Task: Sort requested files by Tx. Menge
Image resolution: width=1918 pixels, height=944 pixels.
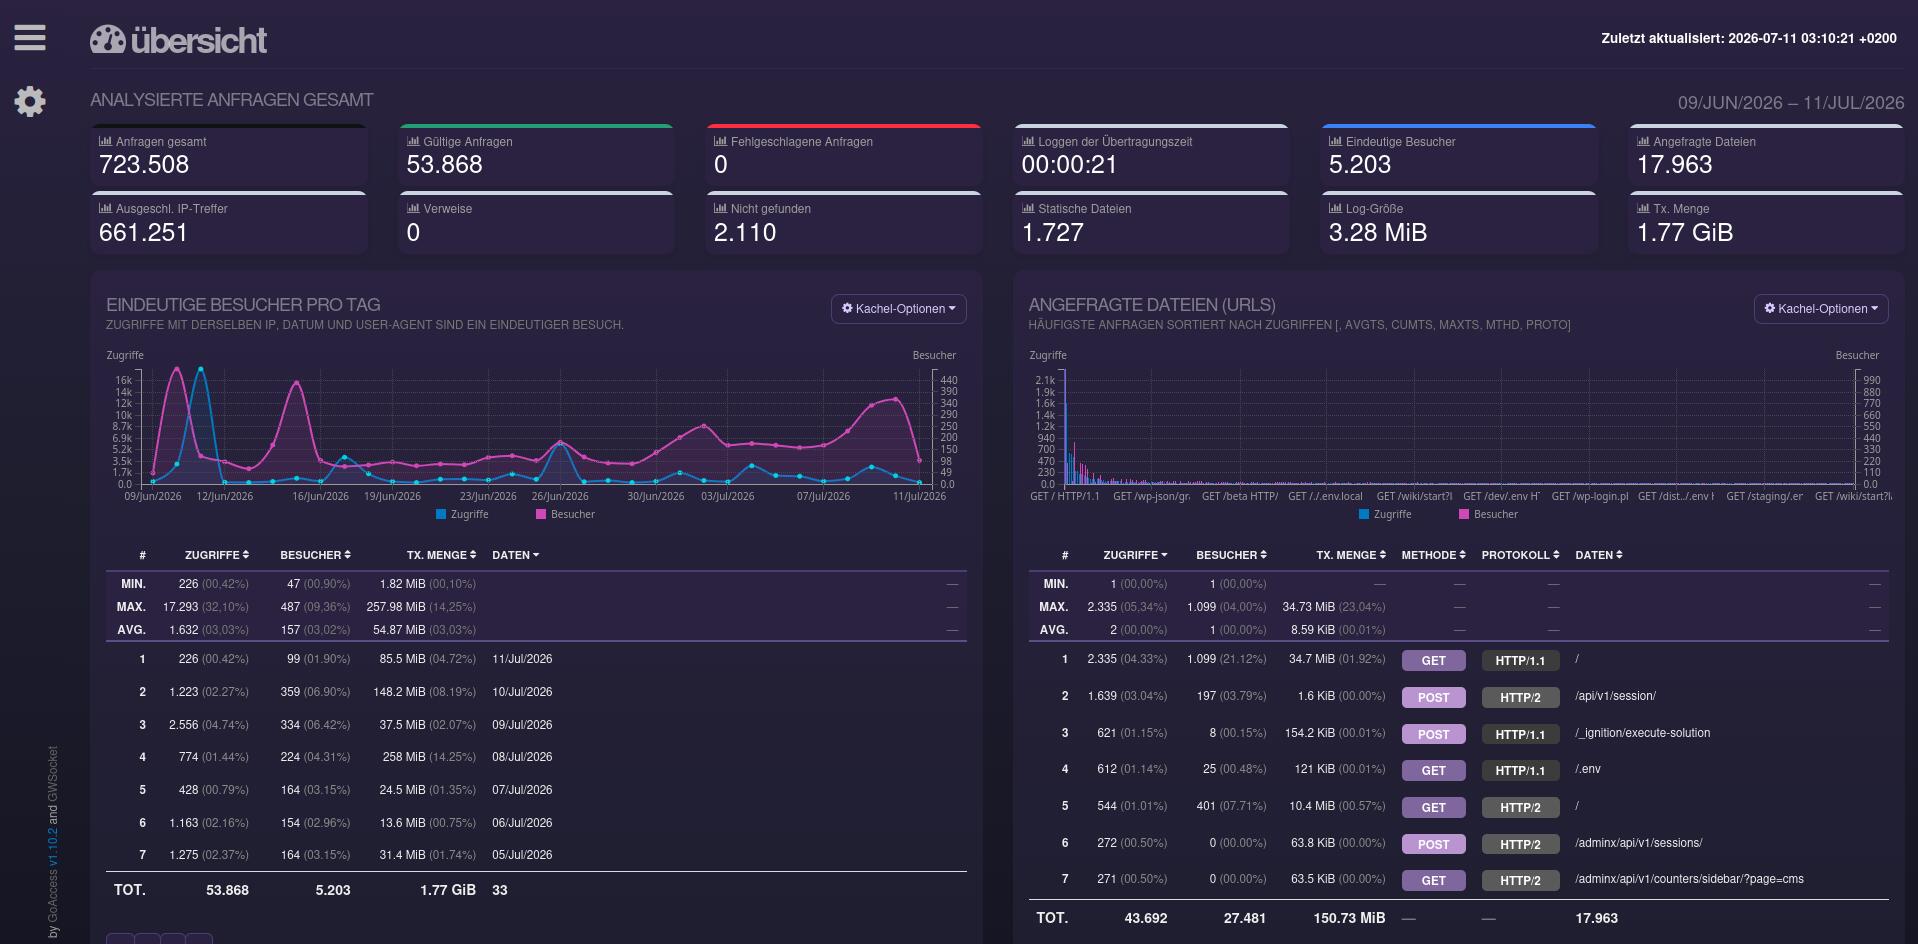Action: [1351, 555]
